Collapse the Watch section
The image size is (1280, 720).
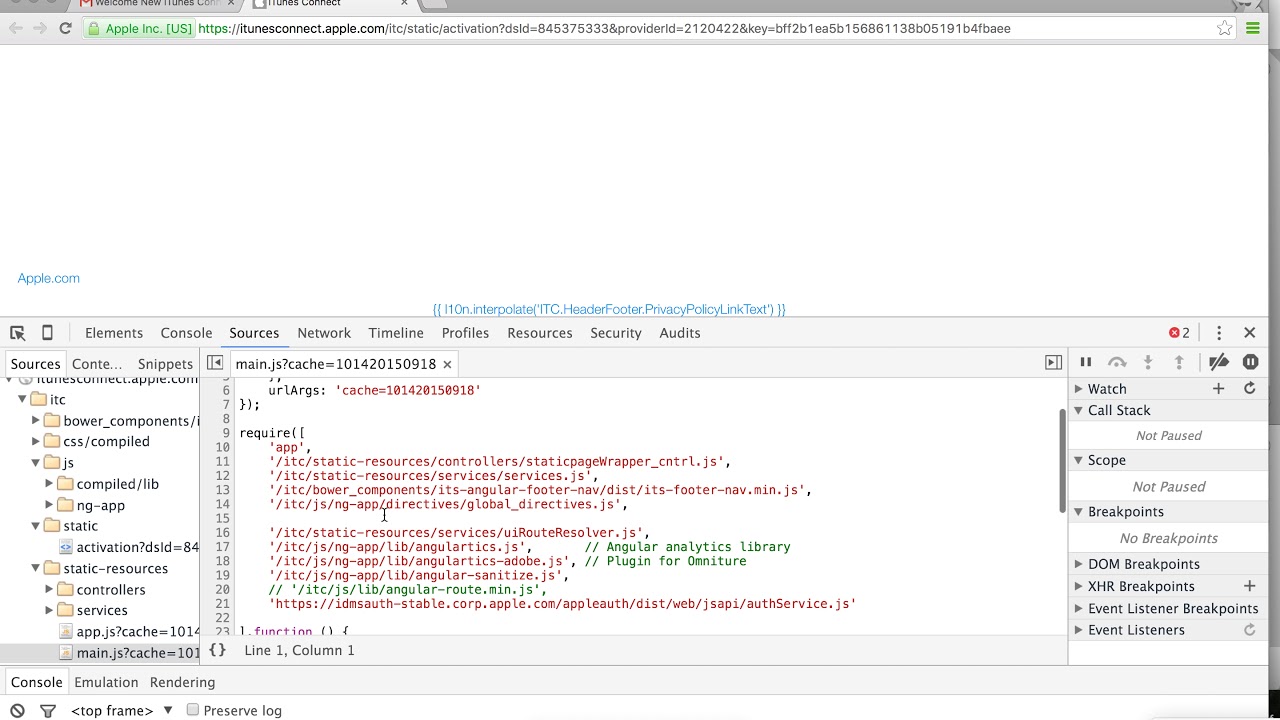click(x=1078, y=388)
